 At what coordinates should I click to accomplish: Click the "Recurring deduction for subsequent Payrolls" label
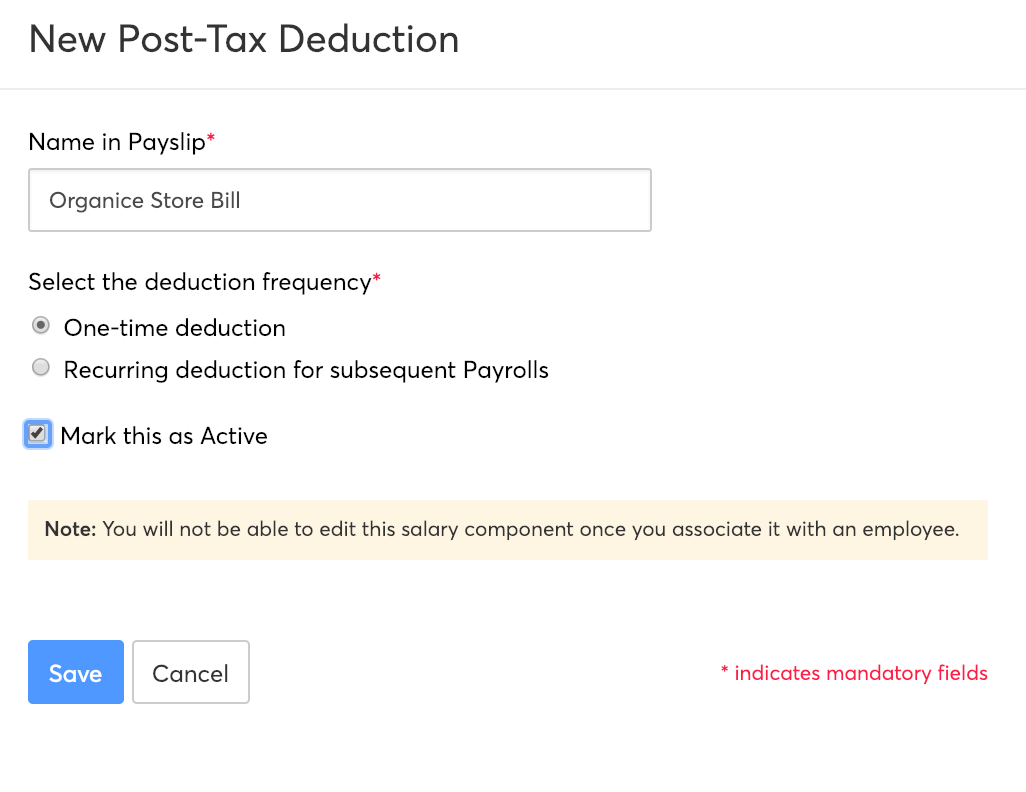click(x=306, y=370)
